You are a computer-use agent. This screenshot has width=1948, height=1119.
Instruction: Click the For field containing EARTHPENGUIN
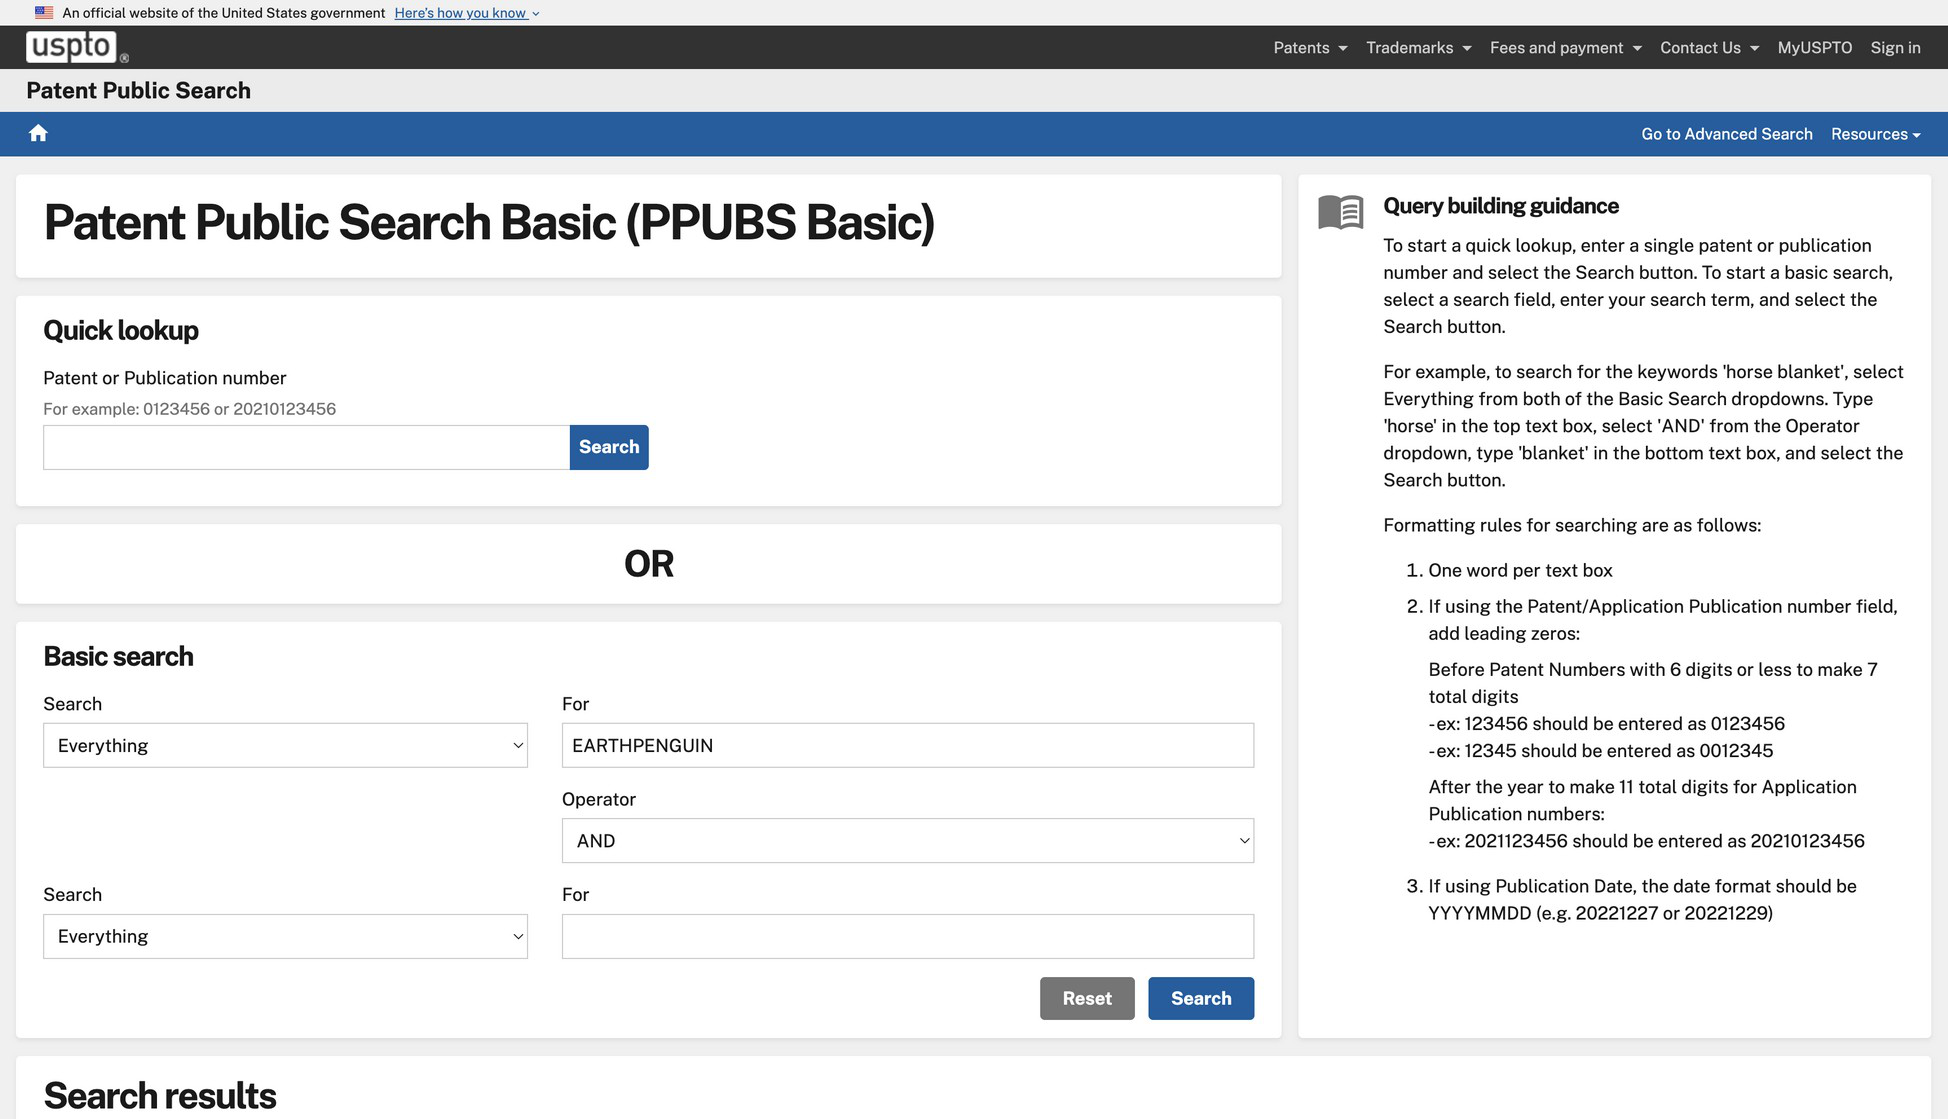click(907, 745)
